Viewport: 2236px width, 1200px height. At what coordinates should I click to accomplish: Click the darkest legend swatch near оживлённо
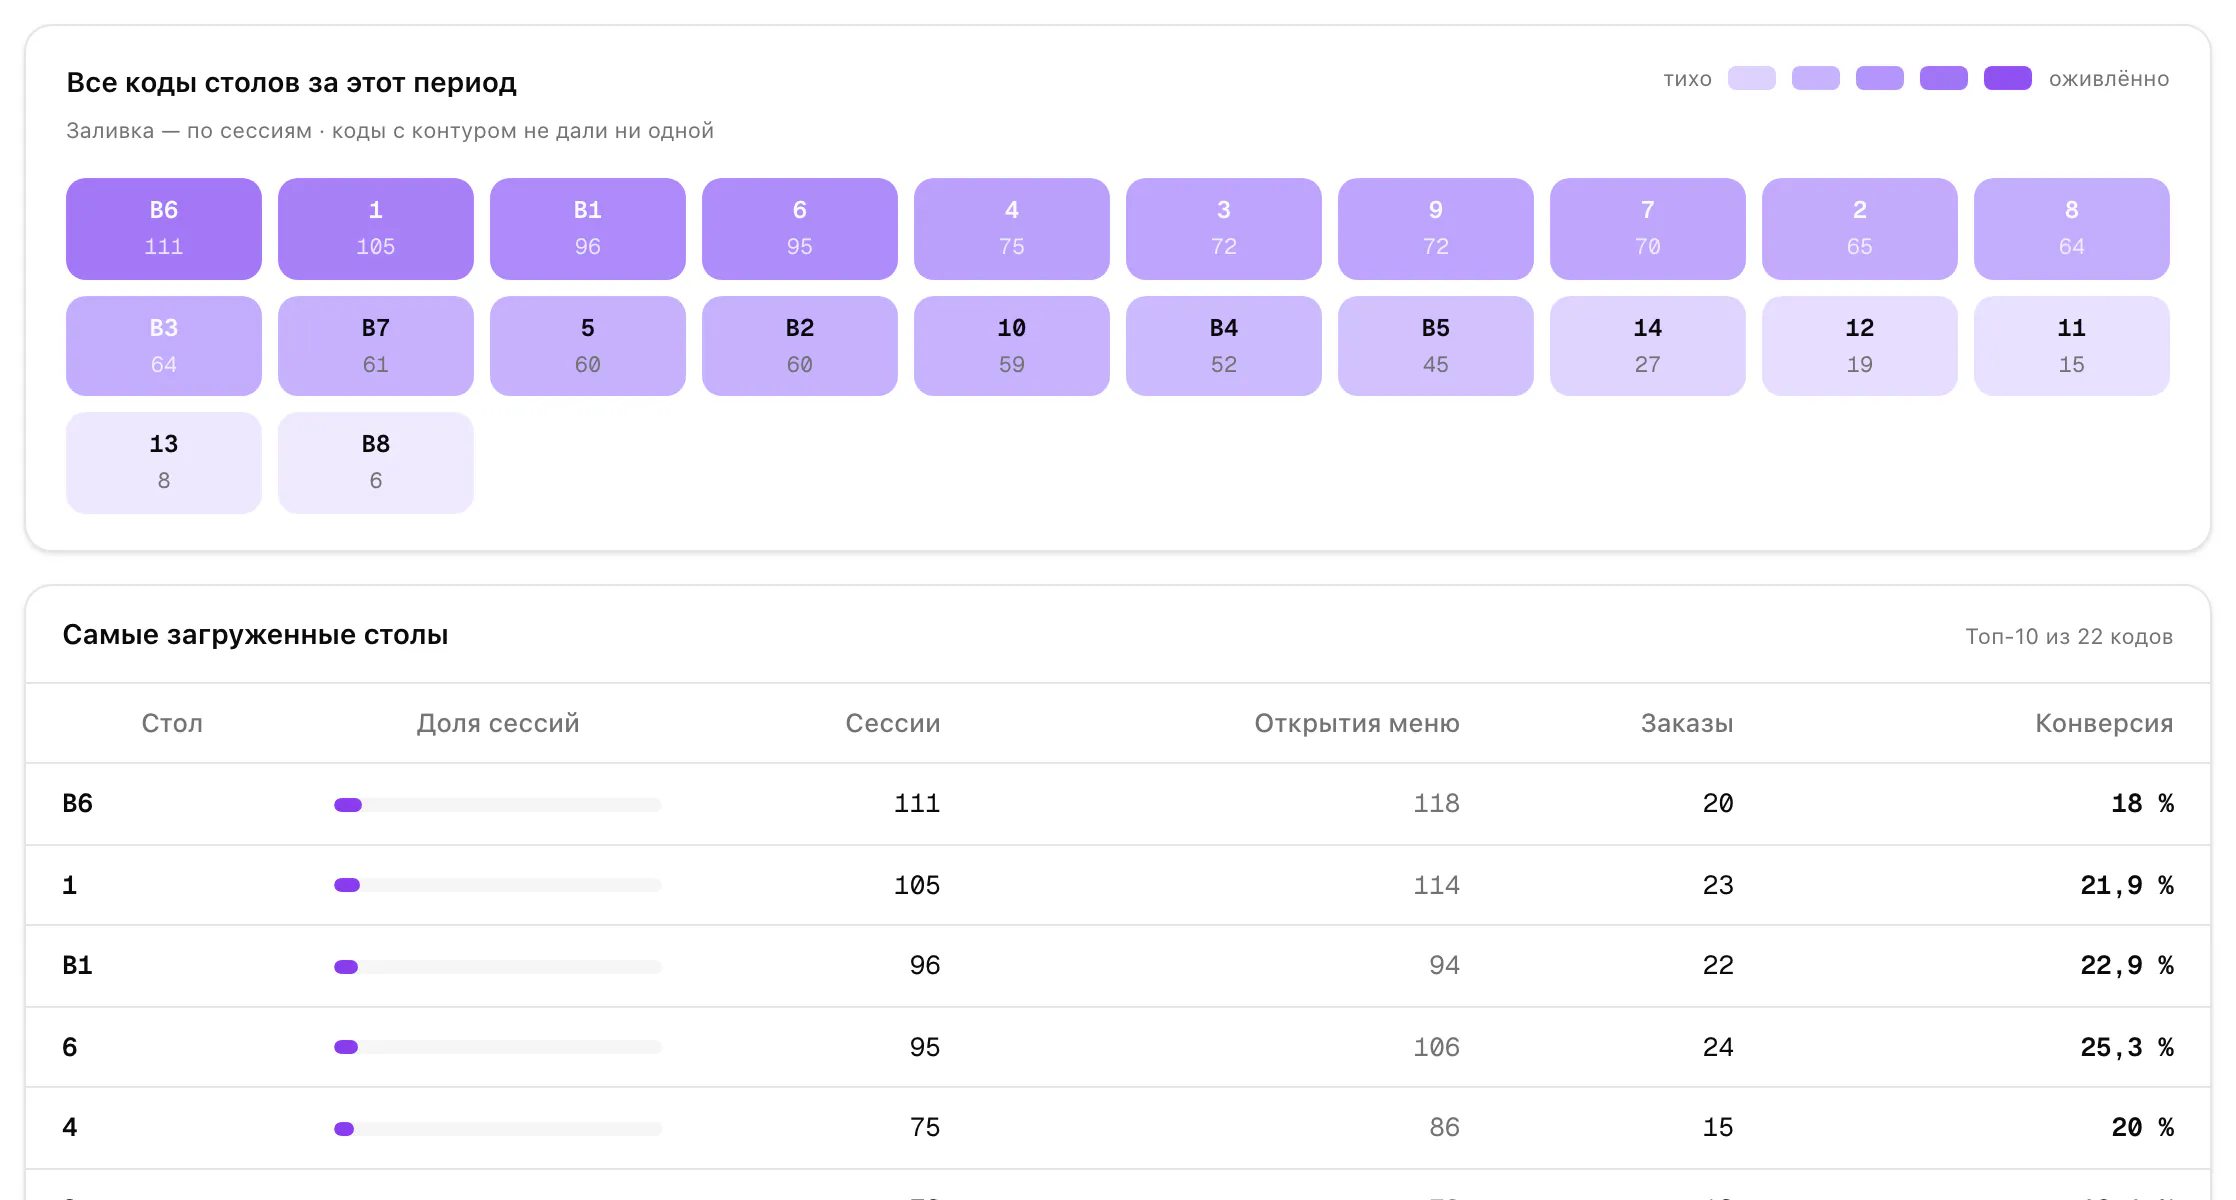[2008, 79]
